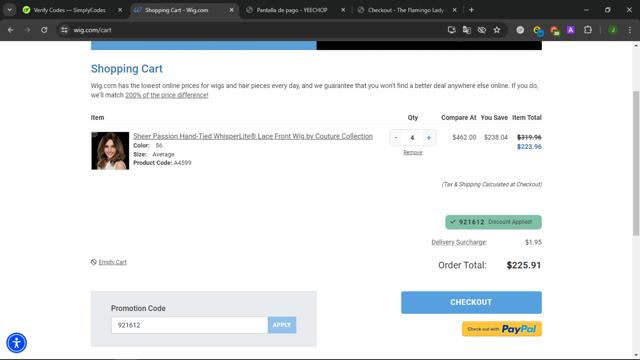
Task: Click the Promotion Code input field
Action: 189,325
